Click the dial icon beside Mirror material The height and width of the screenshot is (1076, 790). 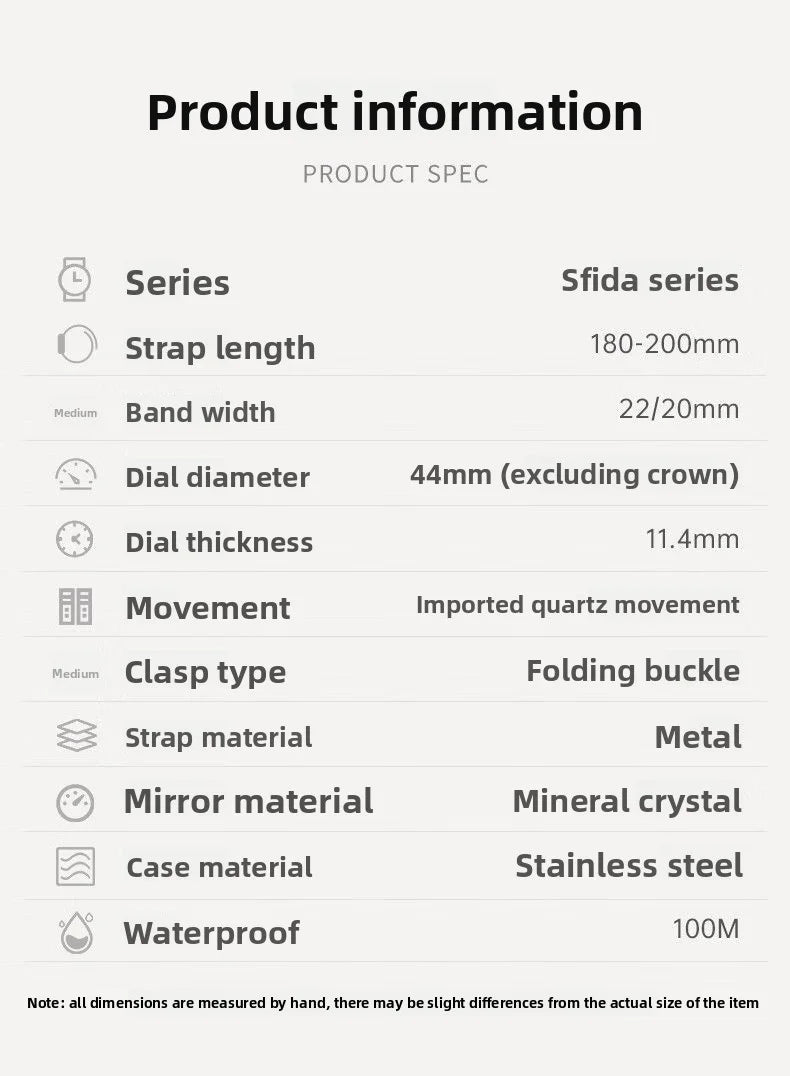pyautogui.click(x=75, y=802)
